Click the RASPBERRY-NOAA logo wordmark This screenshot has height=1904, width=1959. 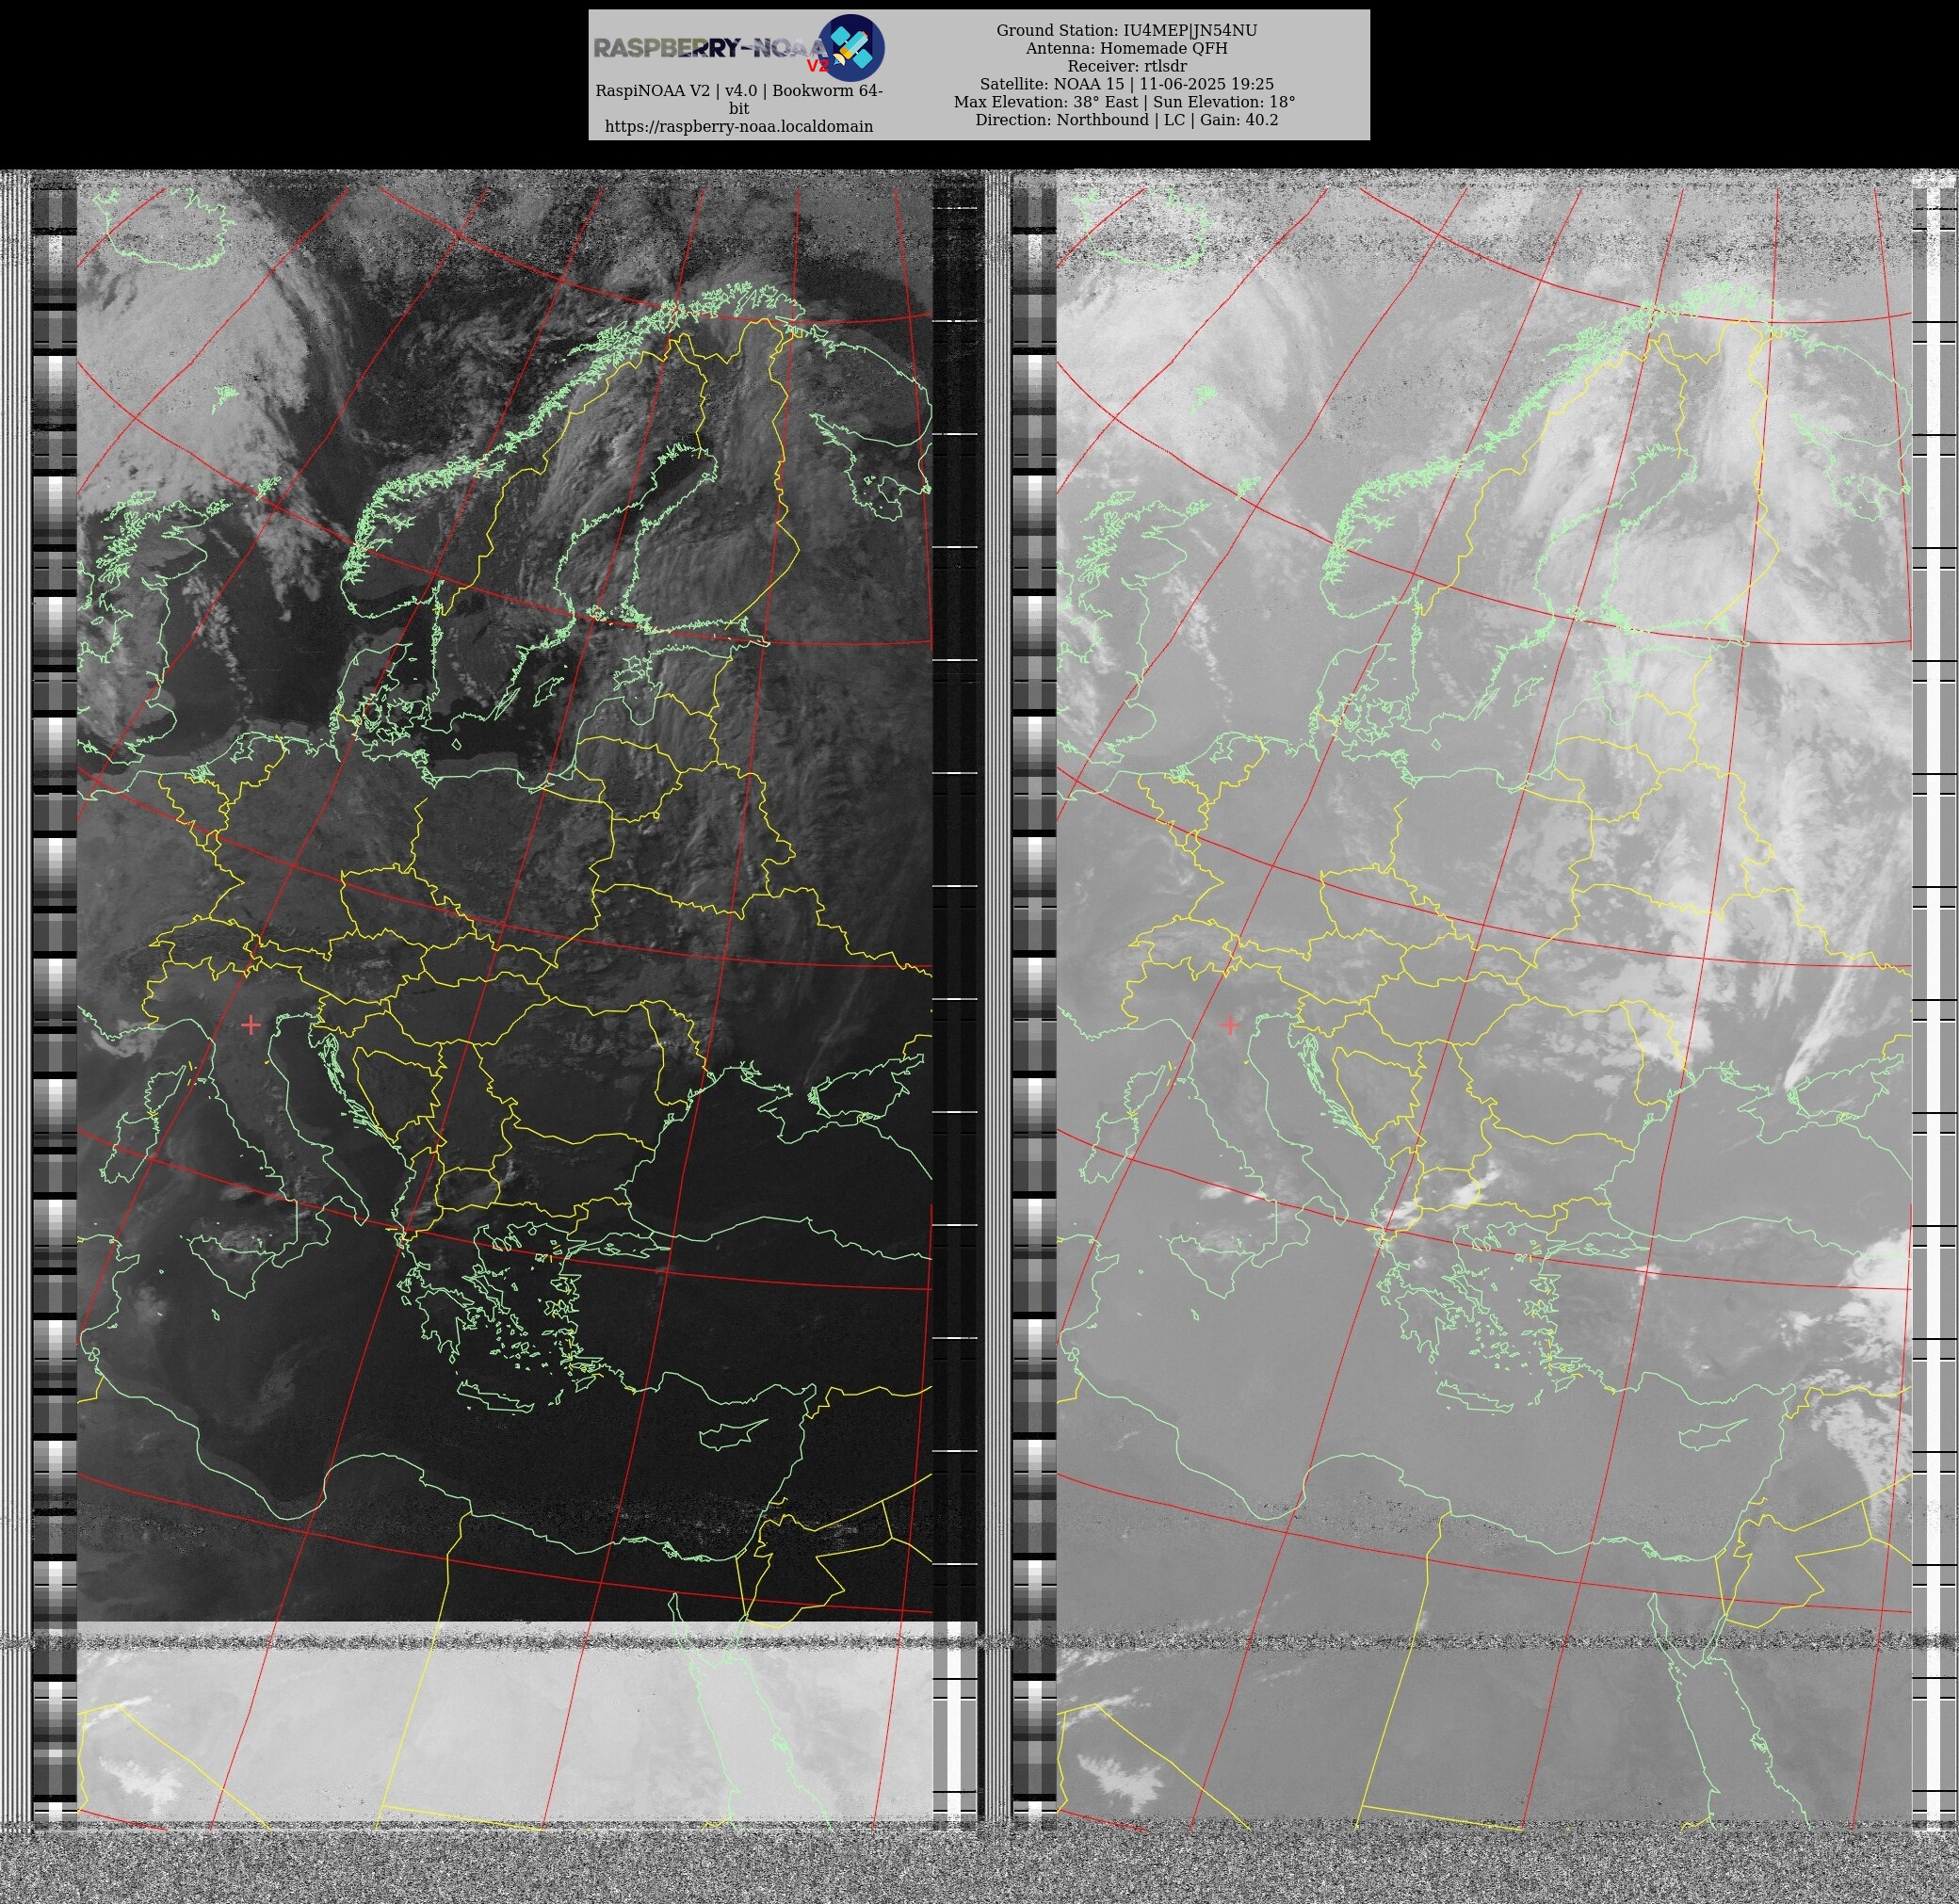pos(711,49)
